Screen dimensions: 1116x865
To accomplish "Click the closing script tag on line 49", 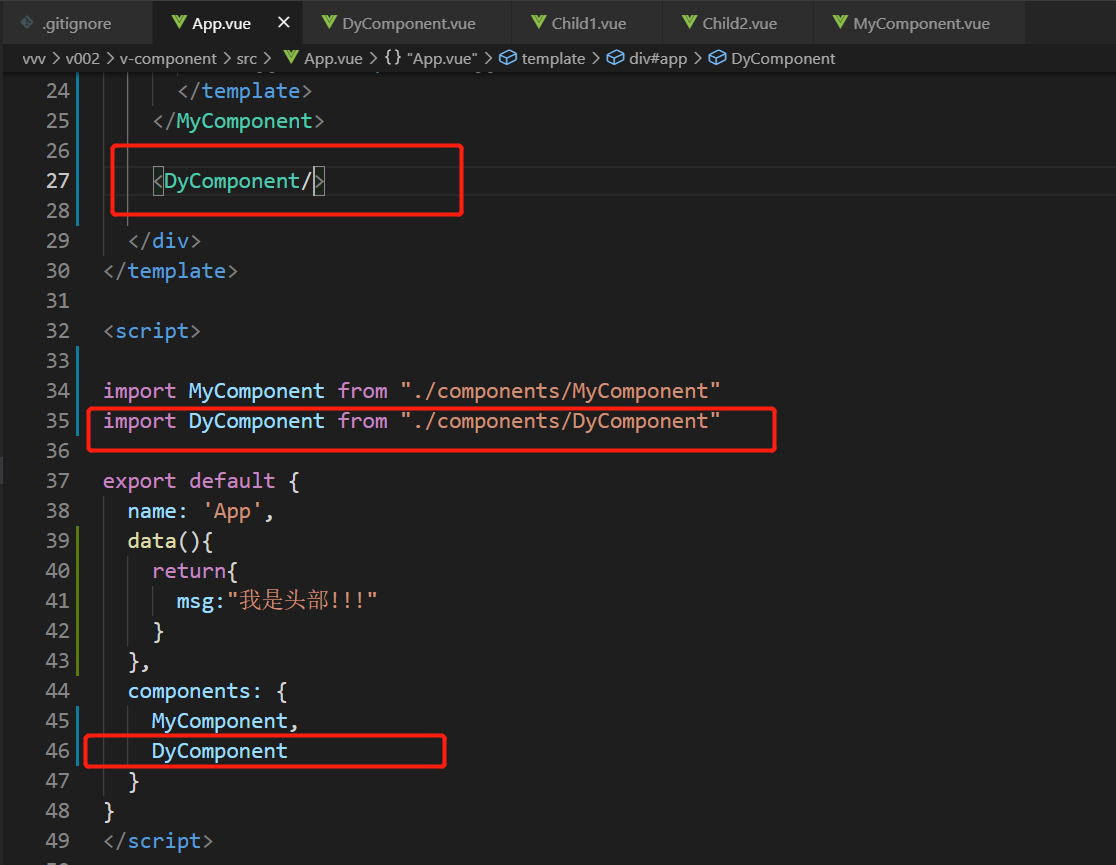I will tap(158, 841).
